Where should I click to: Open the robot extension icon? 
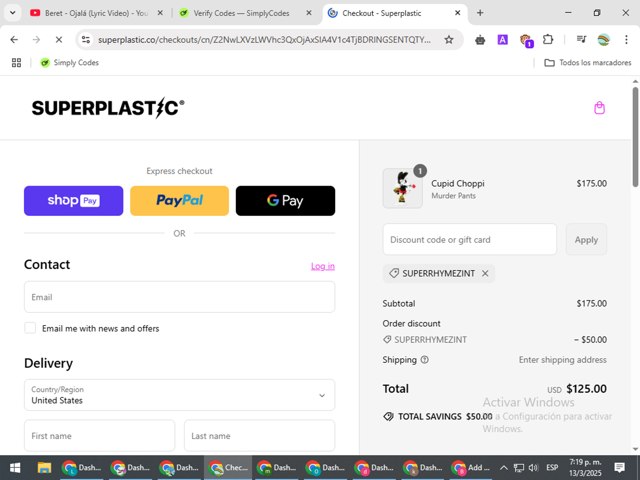[480, 40]
